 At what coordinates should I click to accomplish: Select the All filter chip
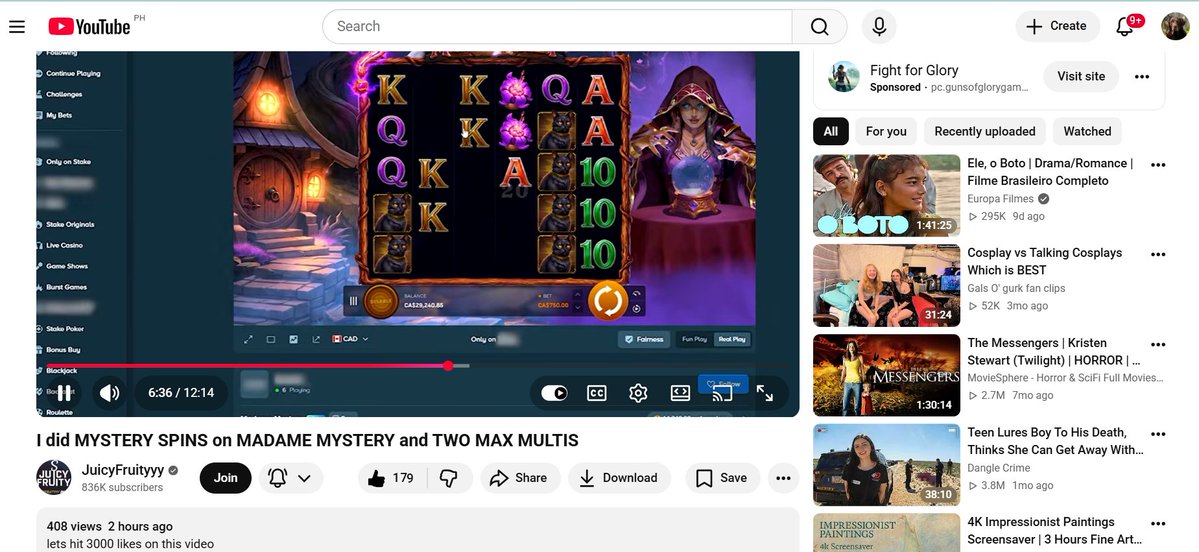[830, 132]
